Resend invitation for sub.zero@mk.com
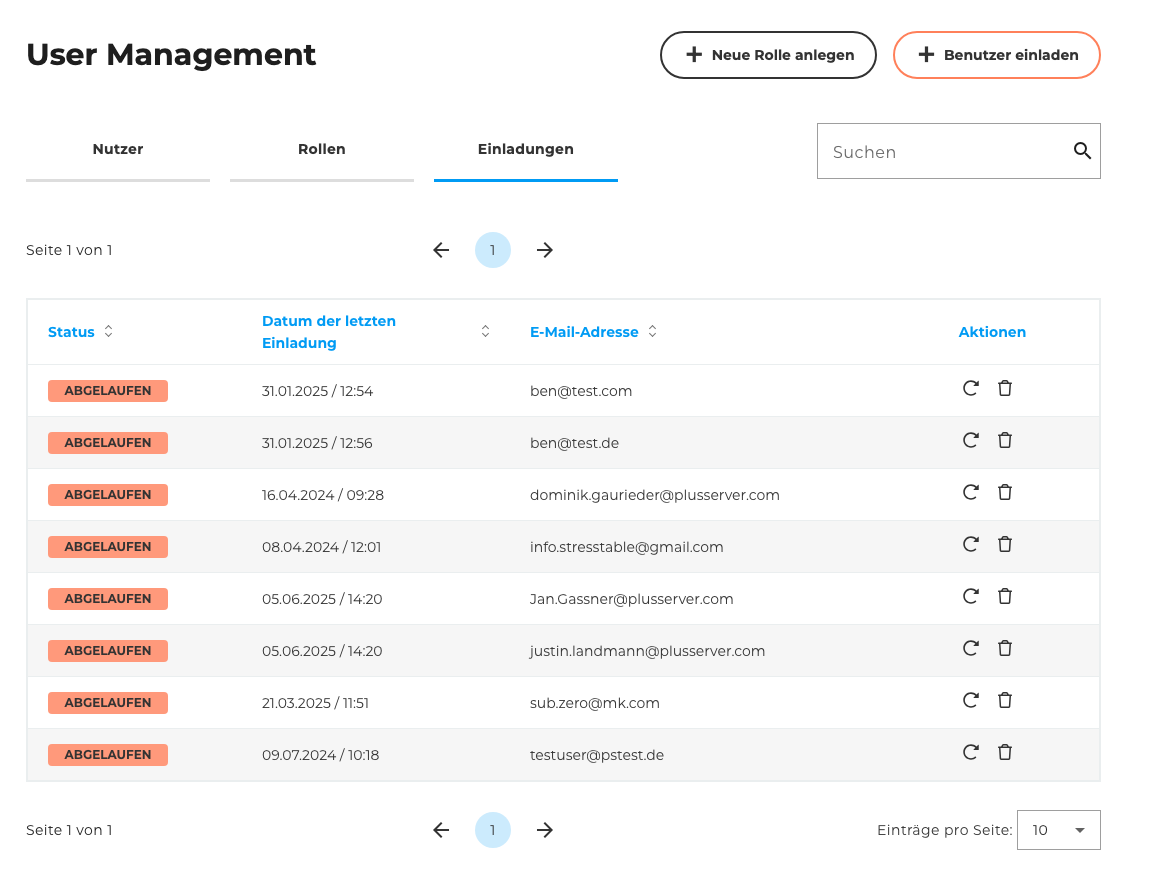Image resolution: width=1163 pixels, height=884 pixels. (970, 700)
